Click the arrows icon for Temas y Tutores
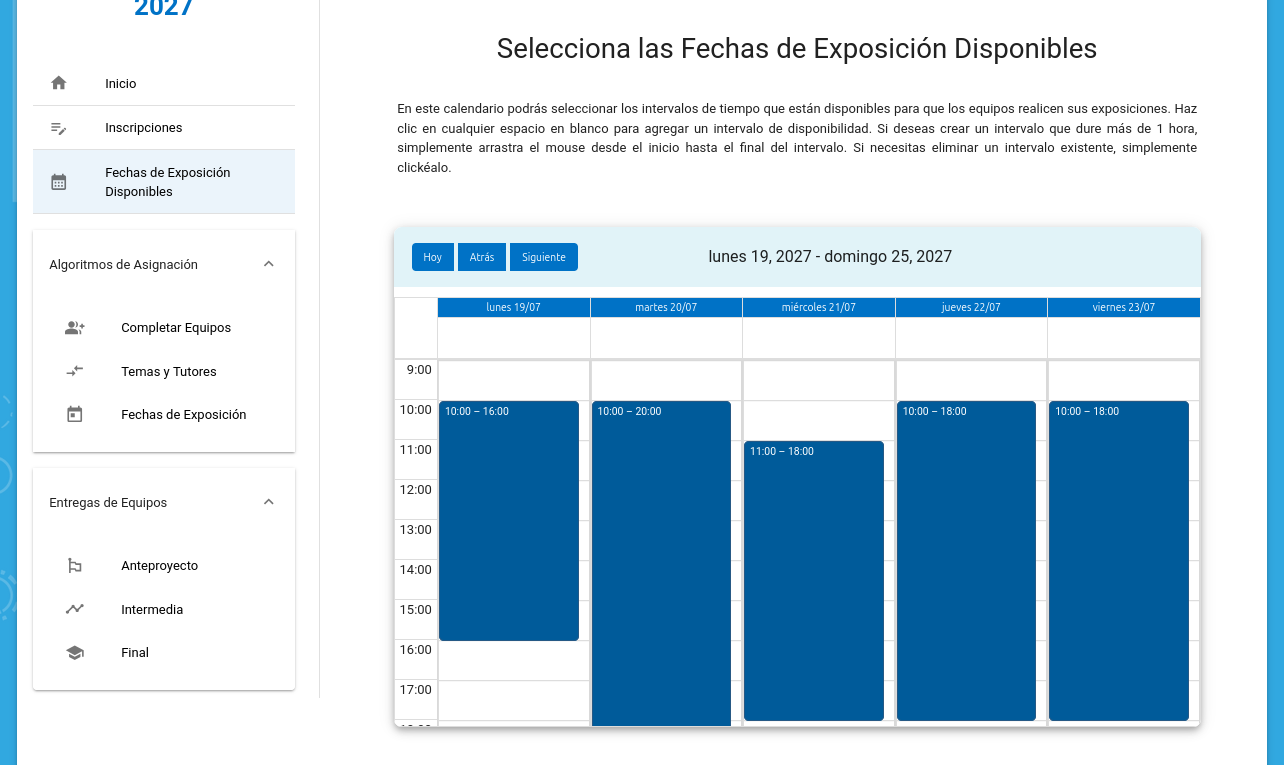This screenshot has width=1284, height=765. click(75, 371)
